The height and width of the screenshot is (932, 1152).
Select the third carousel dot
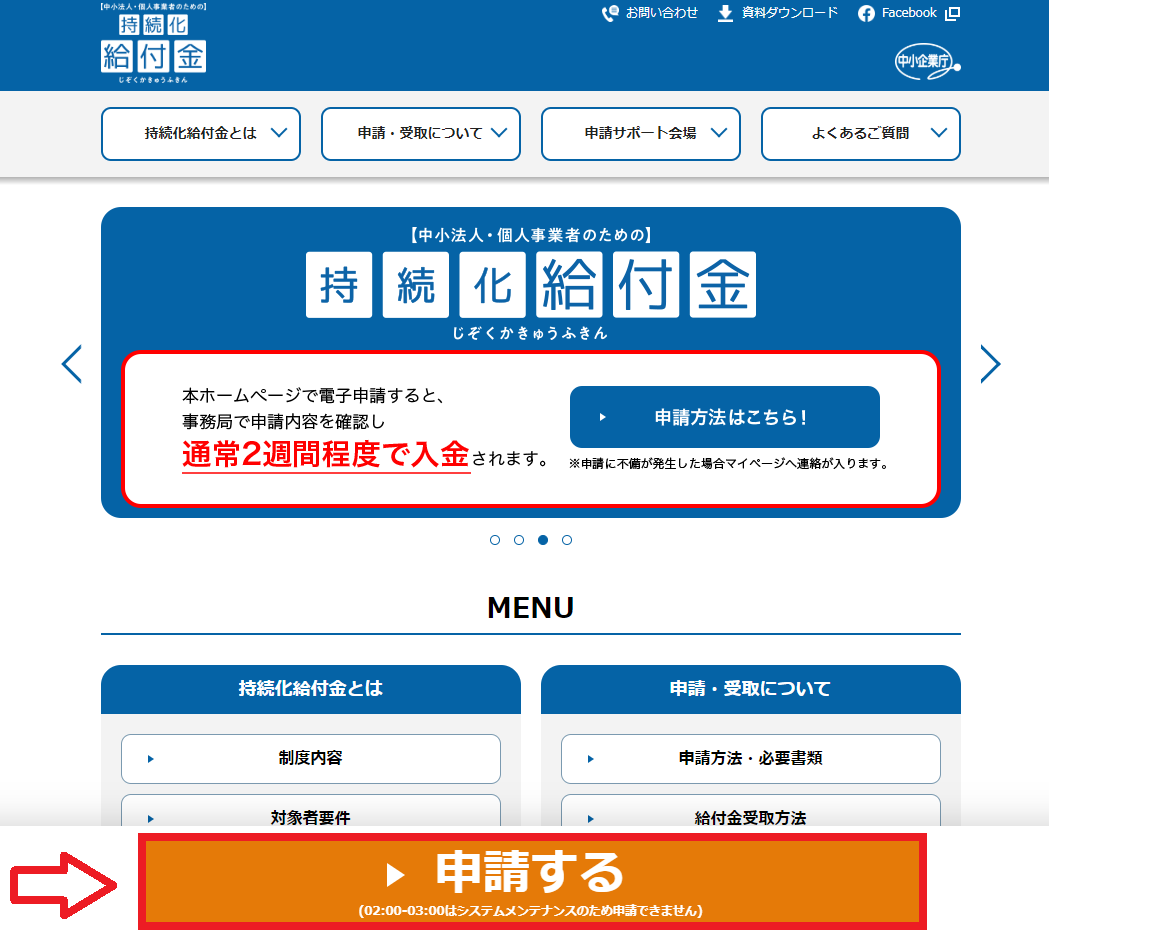tap(543, 540)
